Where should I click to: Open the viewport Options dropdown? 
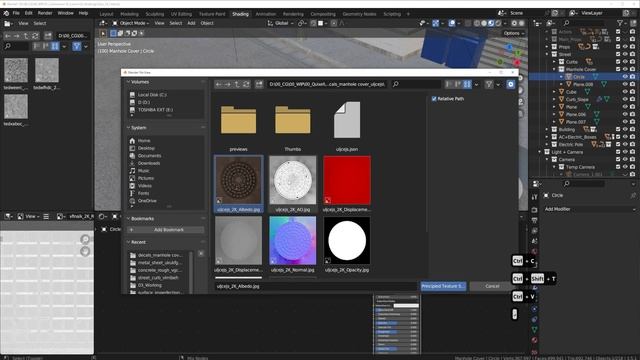click(x=513, y=33)
